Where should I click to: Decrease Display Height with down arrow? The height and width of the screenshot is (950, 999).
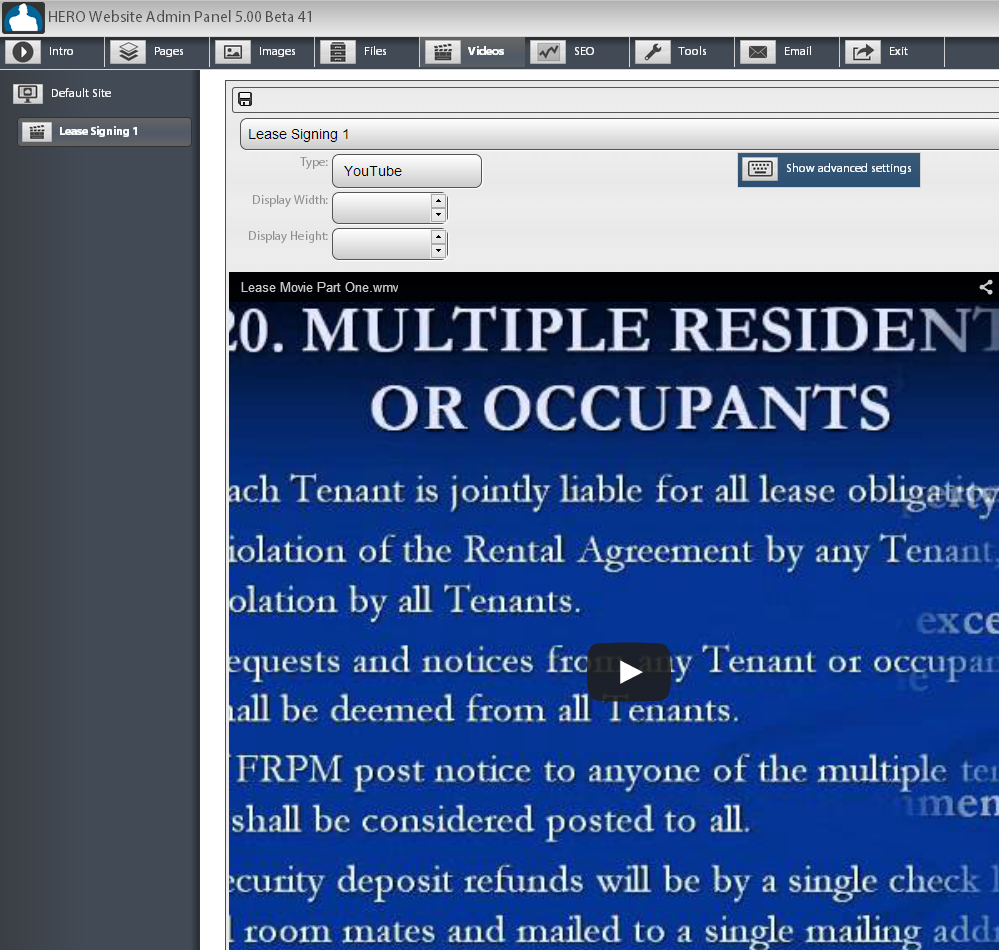point(438,251)
